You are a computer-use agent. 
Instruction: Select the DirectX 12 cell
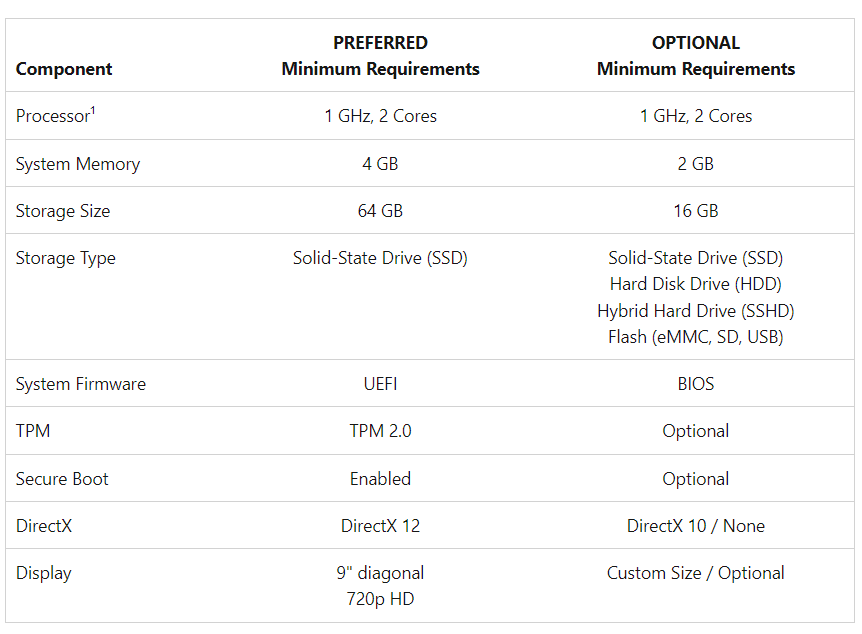[x=380, y=526]
